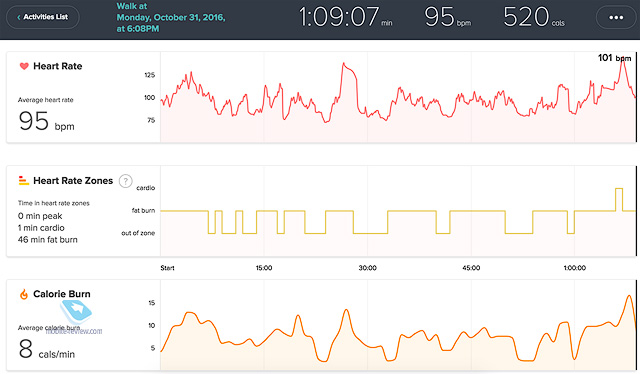This screenshot has width=640, height=374.
Task: Click the out of zone axis label
Action: coord(138,233)
